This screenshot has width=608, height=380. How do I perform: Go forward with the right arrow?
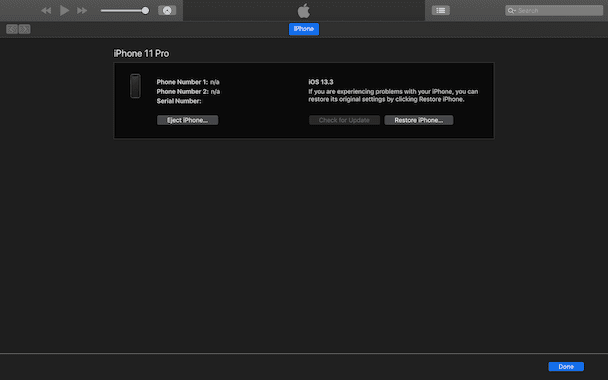[x=24, y=29]
